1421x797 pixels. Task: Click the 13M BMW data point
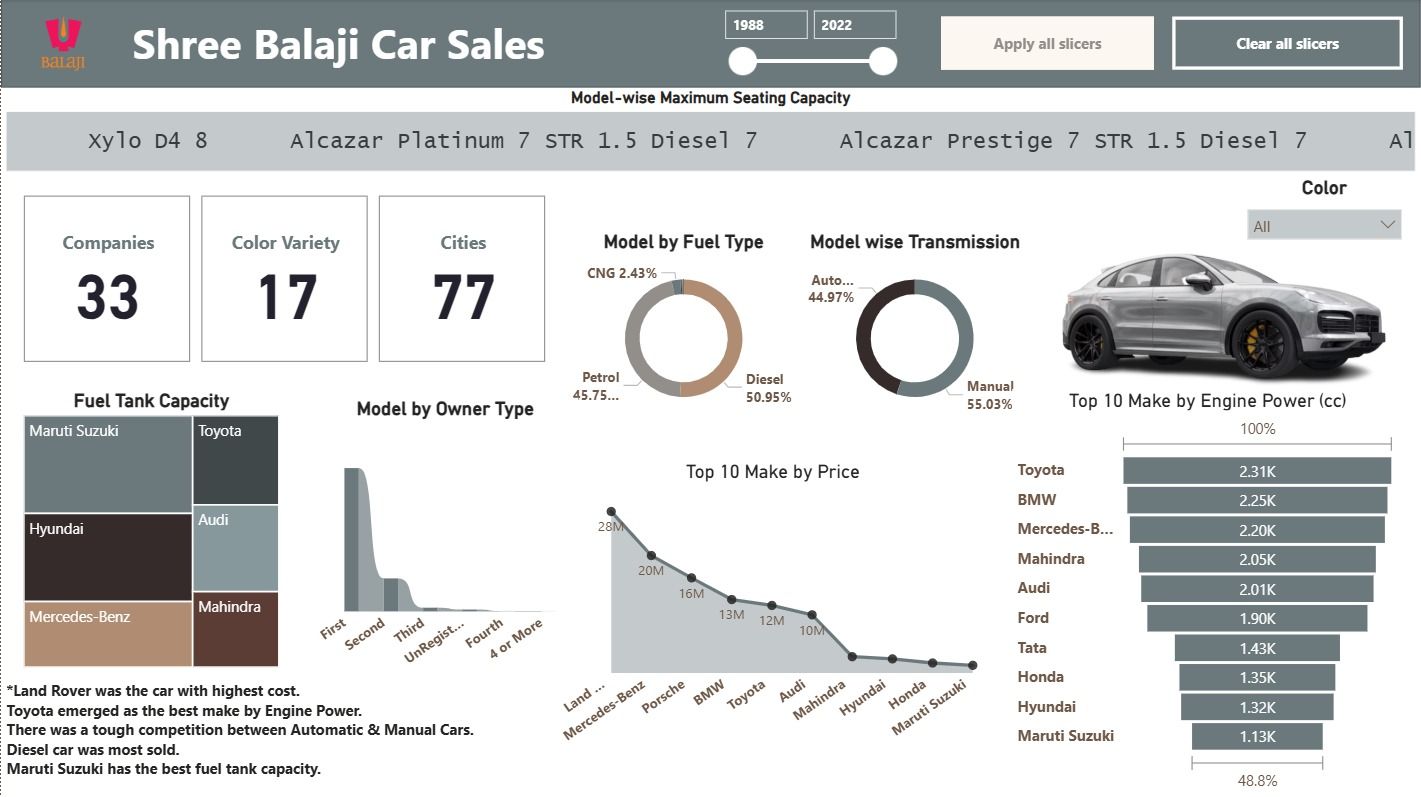[732, 600]
